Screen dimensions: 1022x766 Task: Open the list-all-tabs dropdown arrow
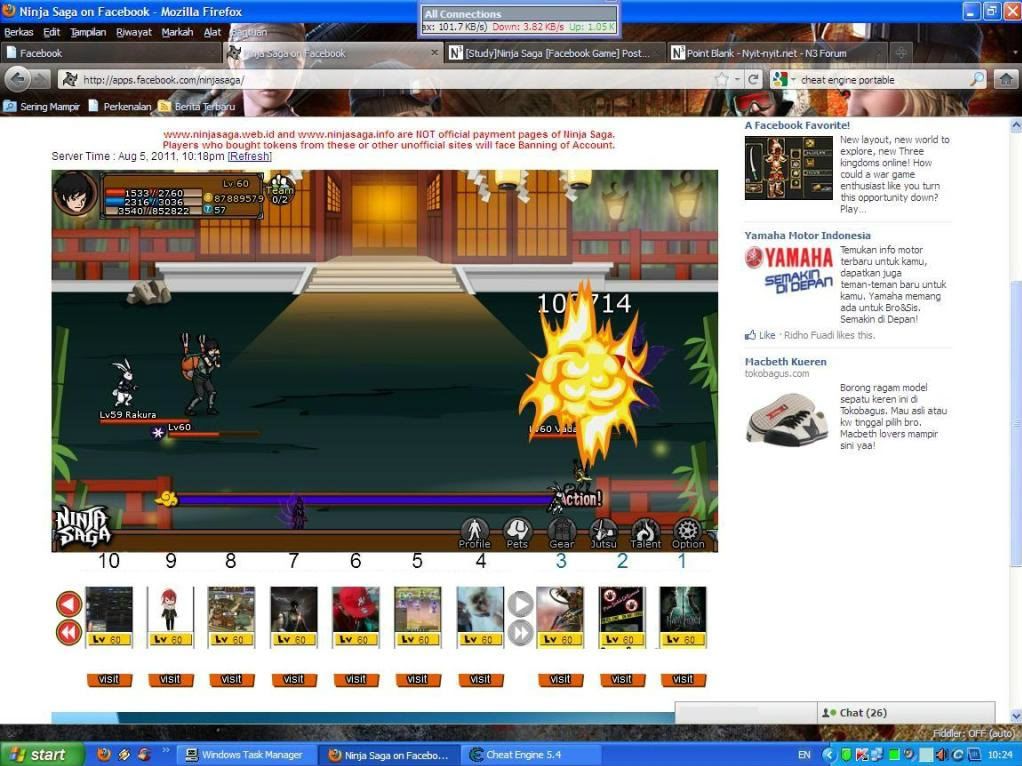[1015, 53]
